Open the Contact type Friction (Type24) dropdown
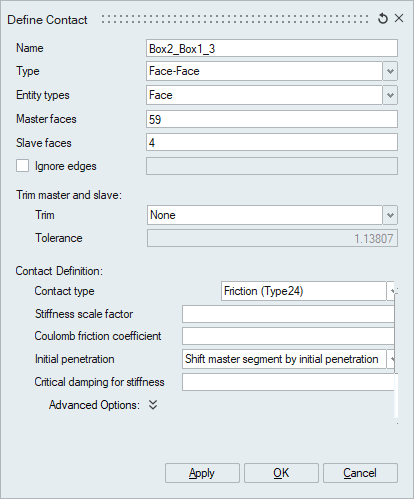The height and width of the screenshot is (499, 414). coord(391,291)
